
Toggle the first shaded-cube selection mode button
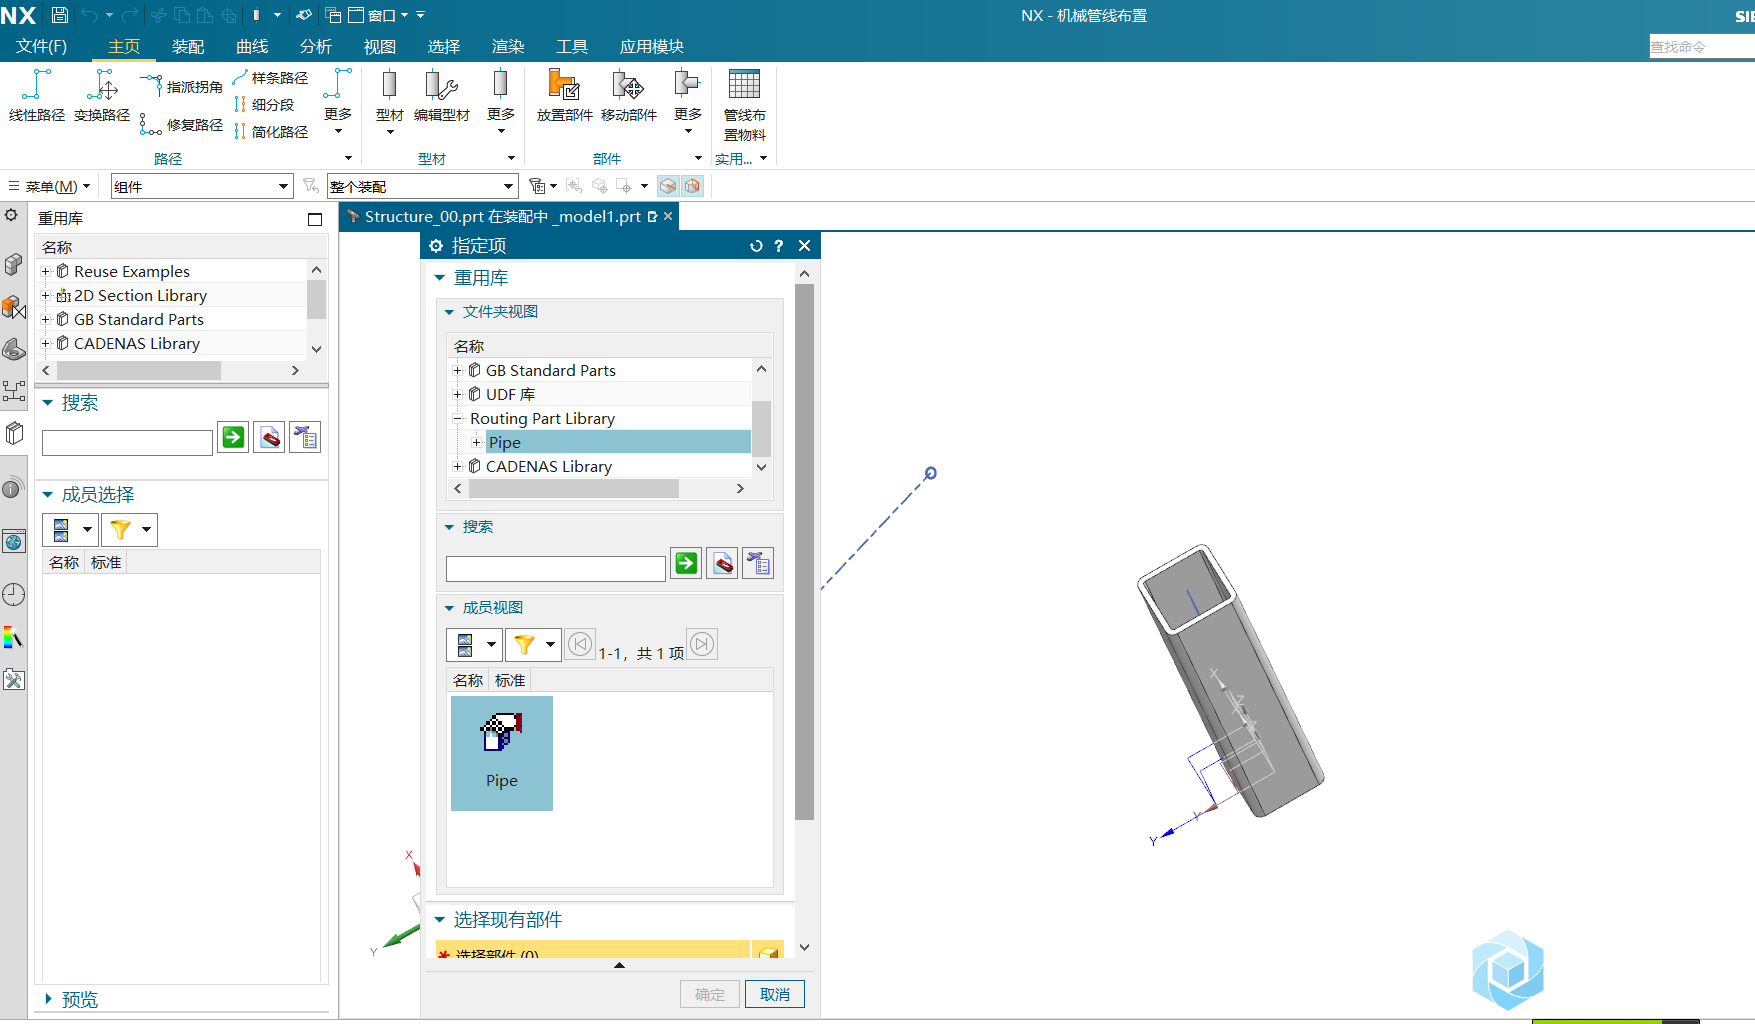pos(668,186)
